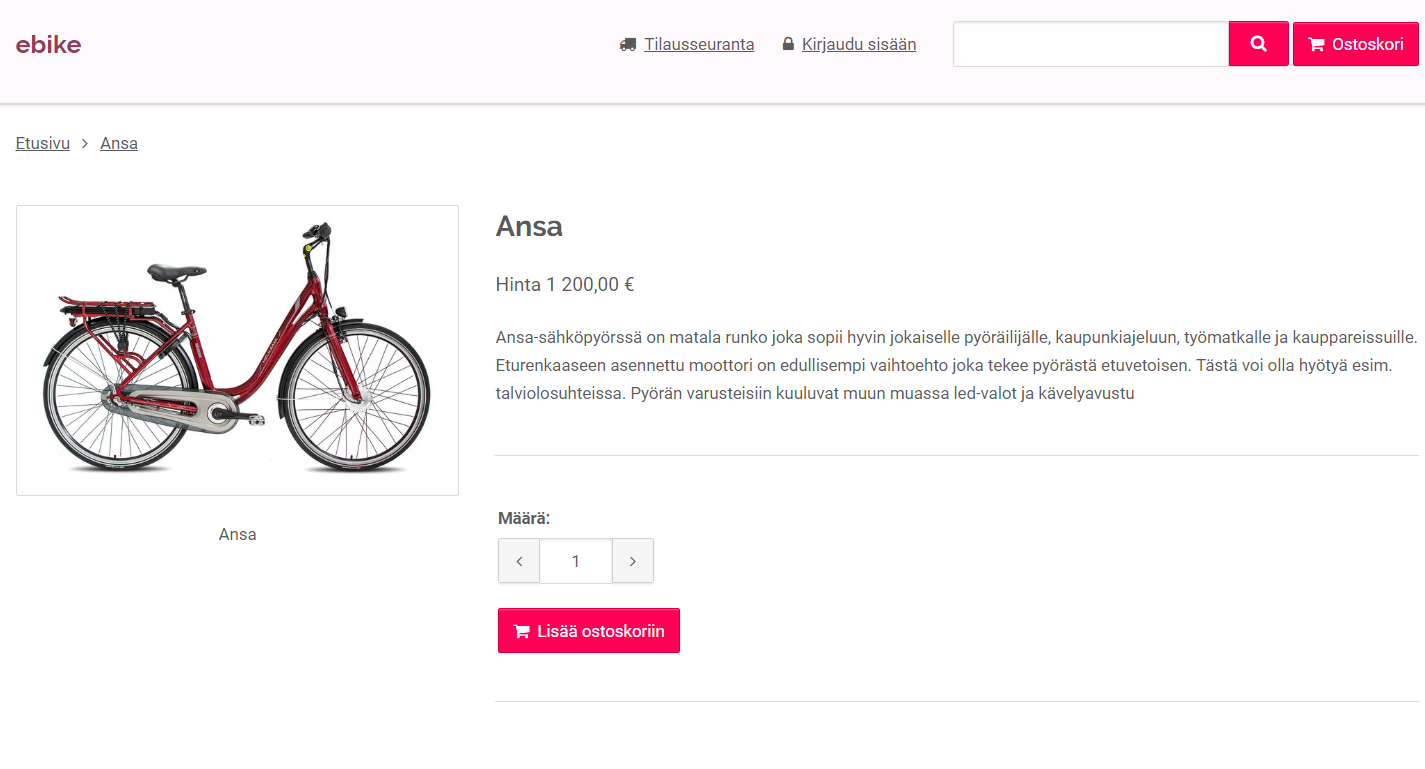Image resolution: width=1425 pixels, height=769 pixels.
Task: Click the ebike site logo
Action: 48,44
